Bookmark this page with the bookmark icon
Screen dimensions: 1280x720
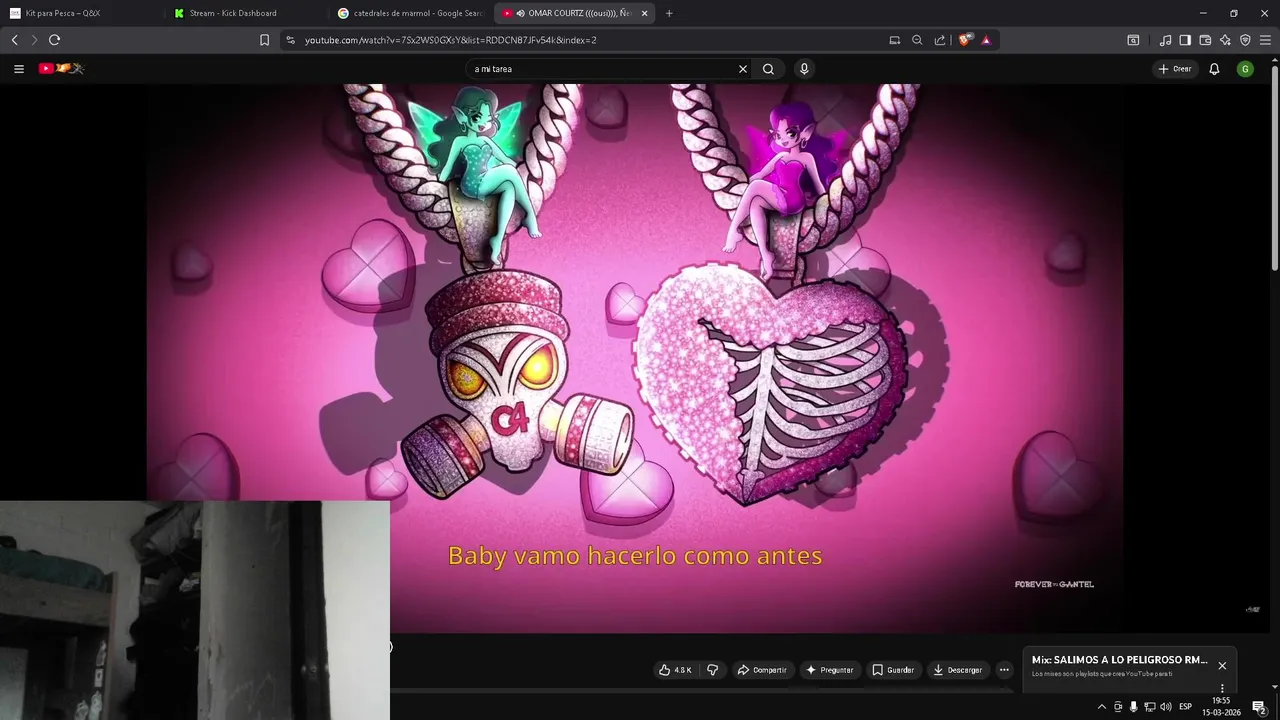pos(264,40)
